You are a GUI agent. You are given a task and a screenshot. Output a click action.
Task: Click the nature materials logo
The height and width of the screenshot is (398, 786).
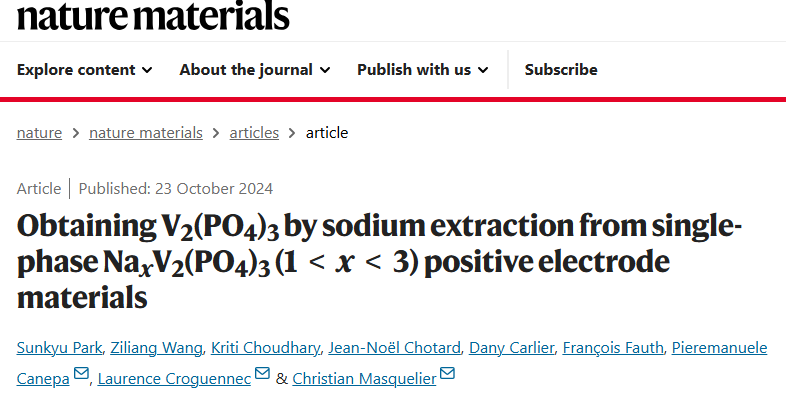click(x=153, y=15)
